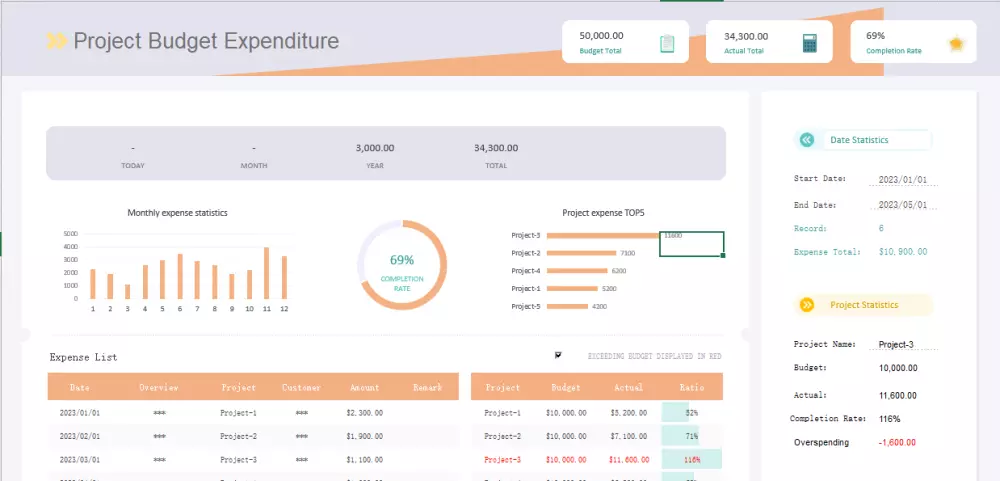Click the red Project-3 row label
Viewport: 1000px width, 481px height.
click(x=503, y=459)
